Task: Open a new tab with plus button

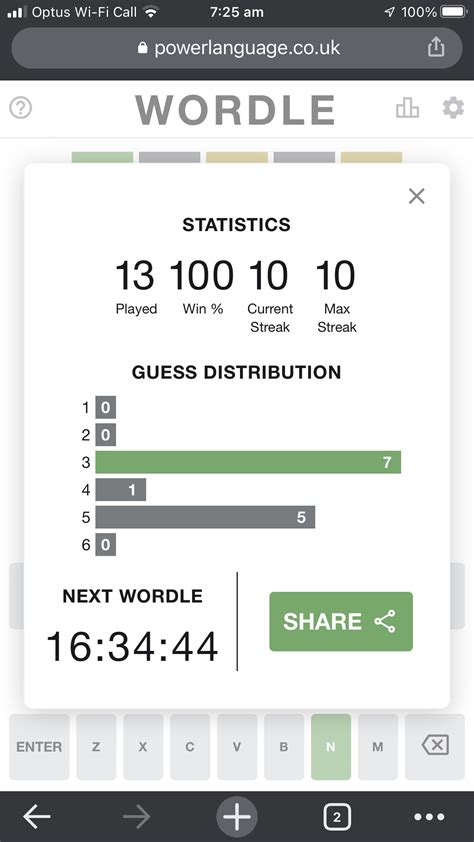Action: (237, 817)
